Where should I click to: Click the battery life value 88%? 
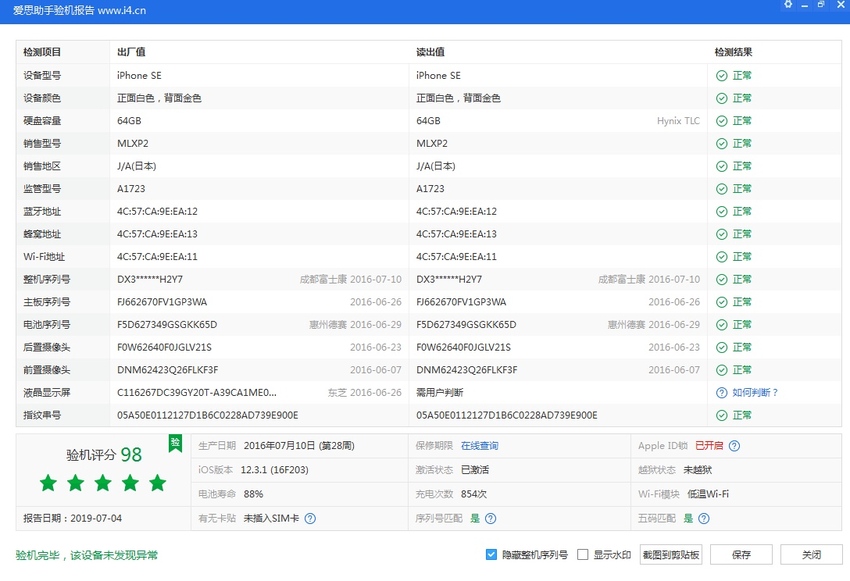253,494
